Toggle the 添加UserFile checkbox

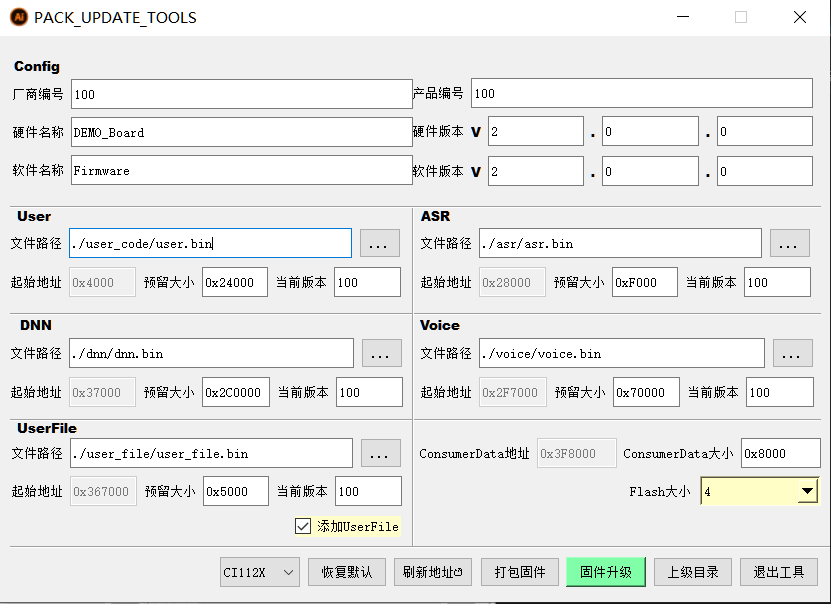coord(303,526)
